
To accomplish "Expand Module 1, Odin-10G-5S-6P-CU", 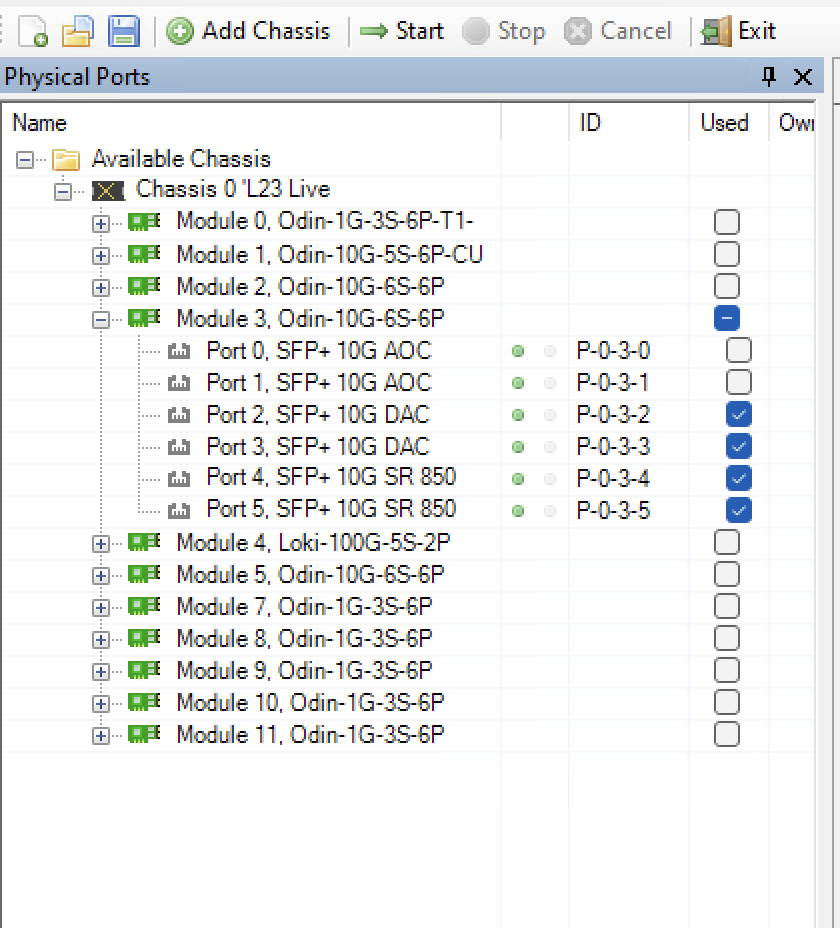I will coord(100,255).
